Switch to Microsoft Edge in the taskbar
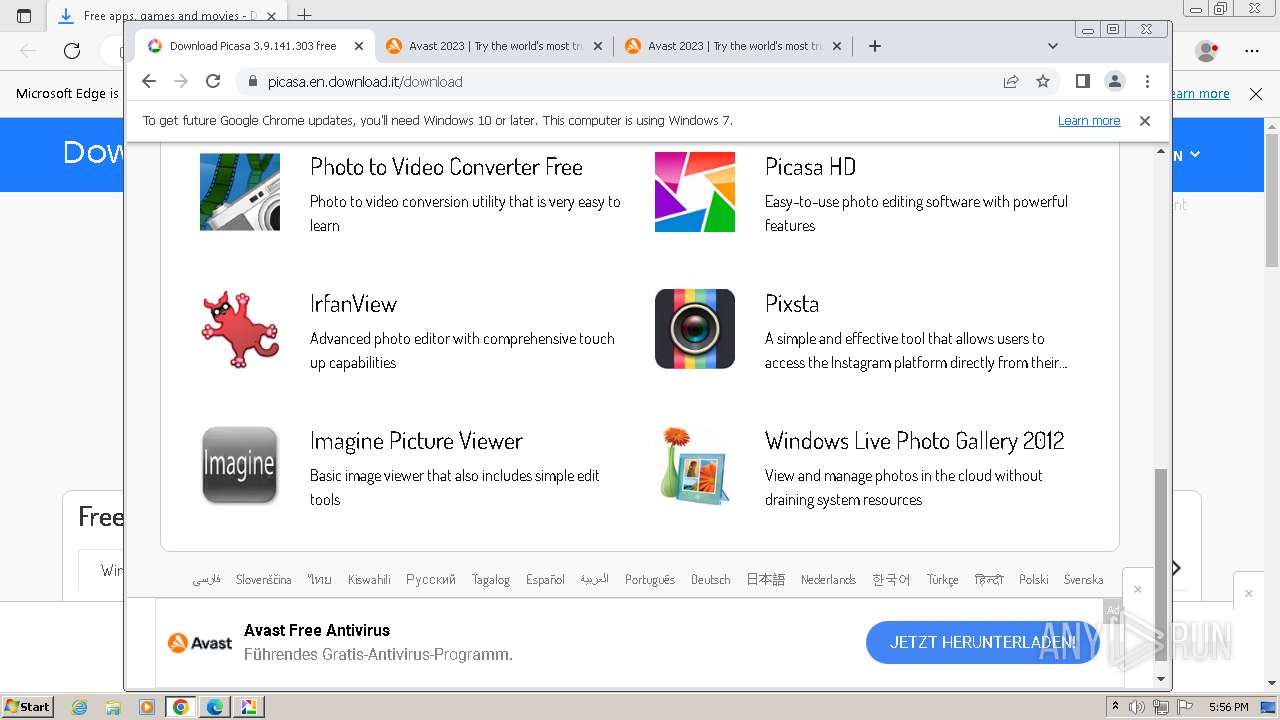The height and width of the screenshot is (720, 1280). coord(215,707)
